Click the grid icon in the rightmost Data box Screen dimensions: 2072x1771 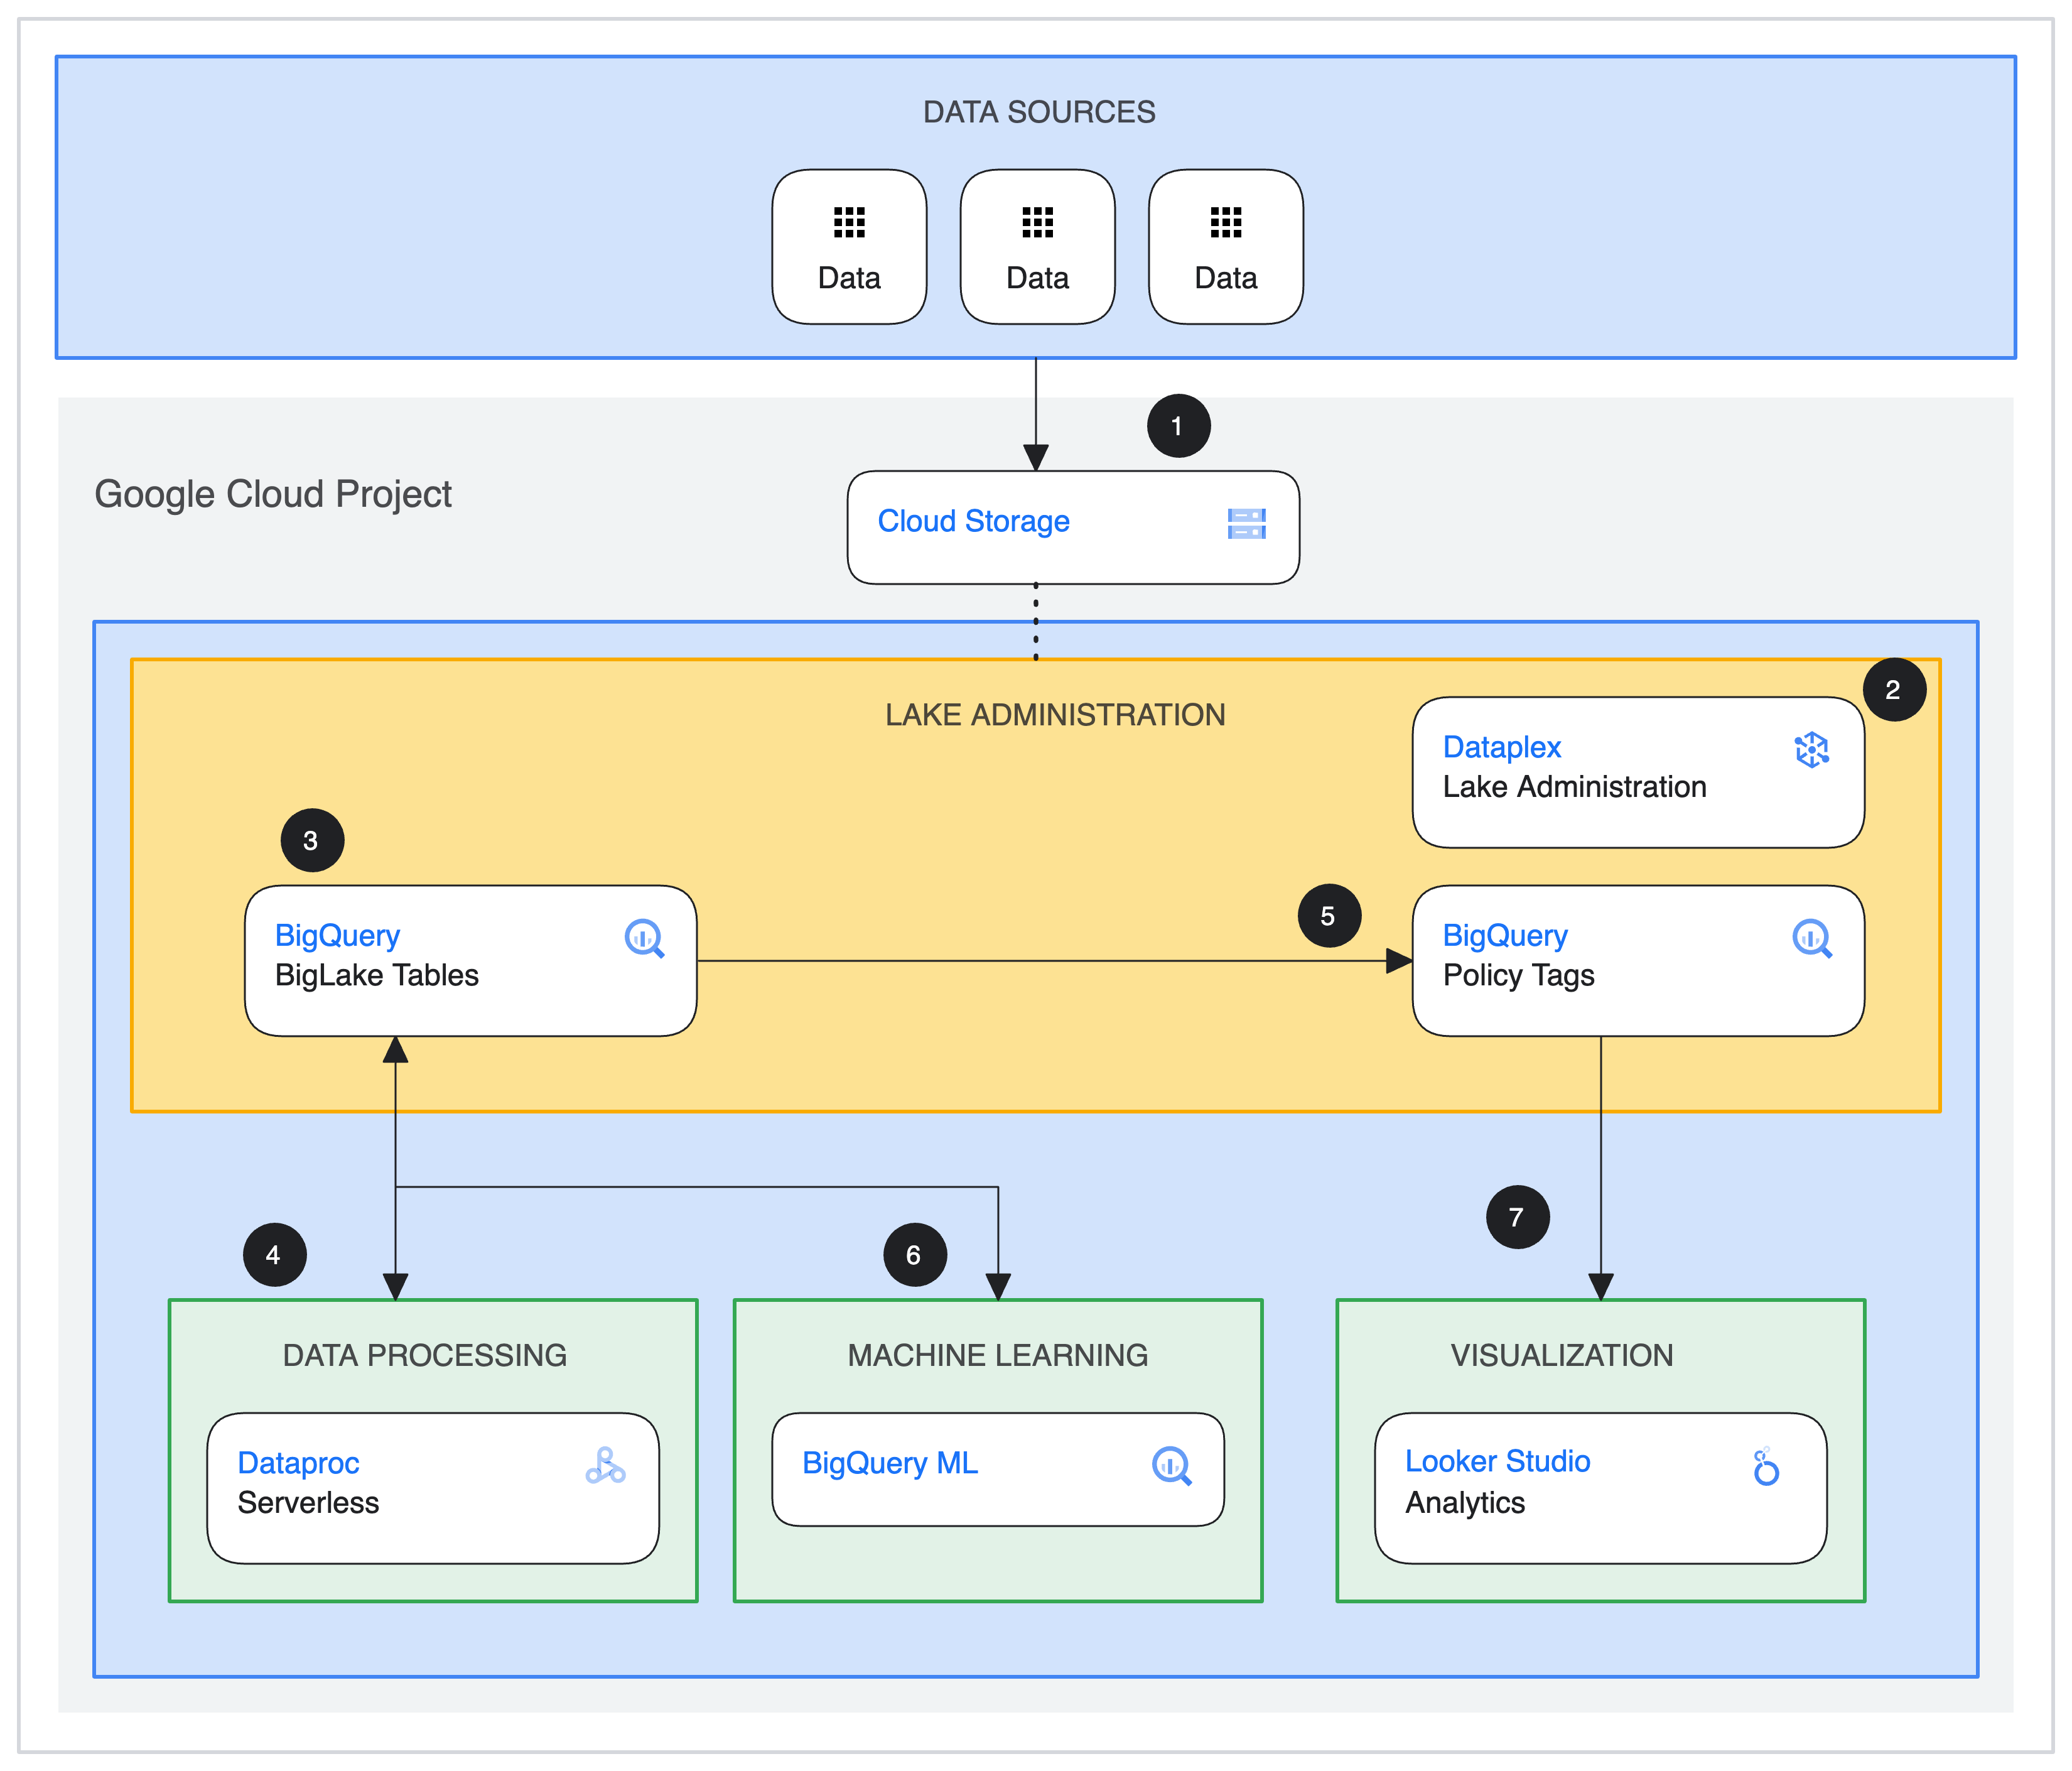pos(1225,222)
